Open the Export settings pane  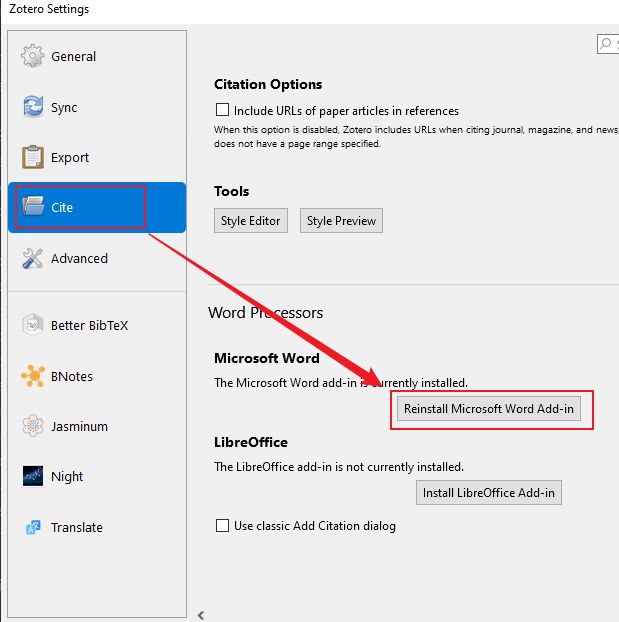click(x=97, y=157)
